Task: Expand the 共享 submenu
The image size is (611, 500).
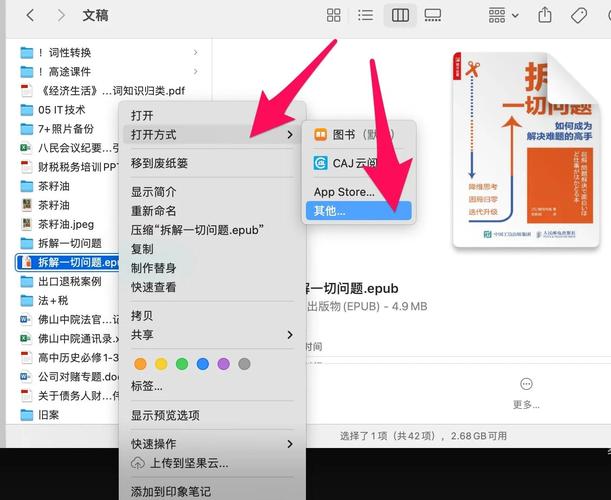Action: pyautogui.click(x=212, y=334)
